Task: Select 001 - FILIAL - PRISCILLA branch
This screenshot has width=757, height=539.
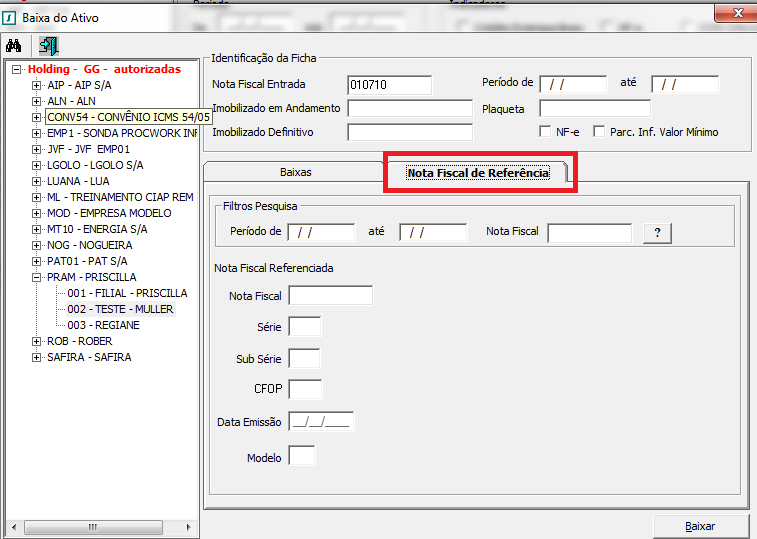Action: tap(126, 293)
